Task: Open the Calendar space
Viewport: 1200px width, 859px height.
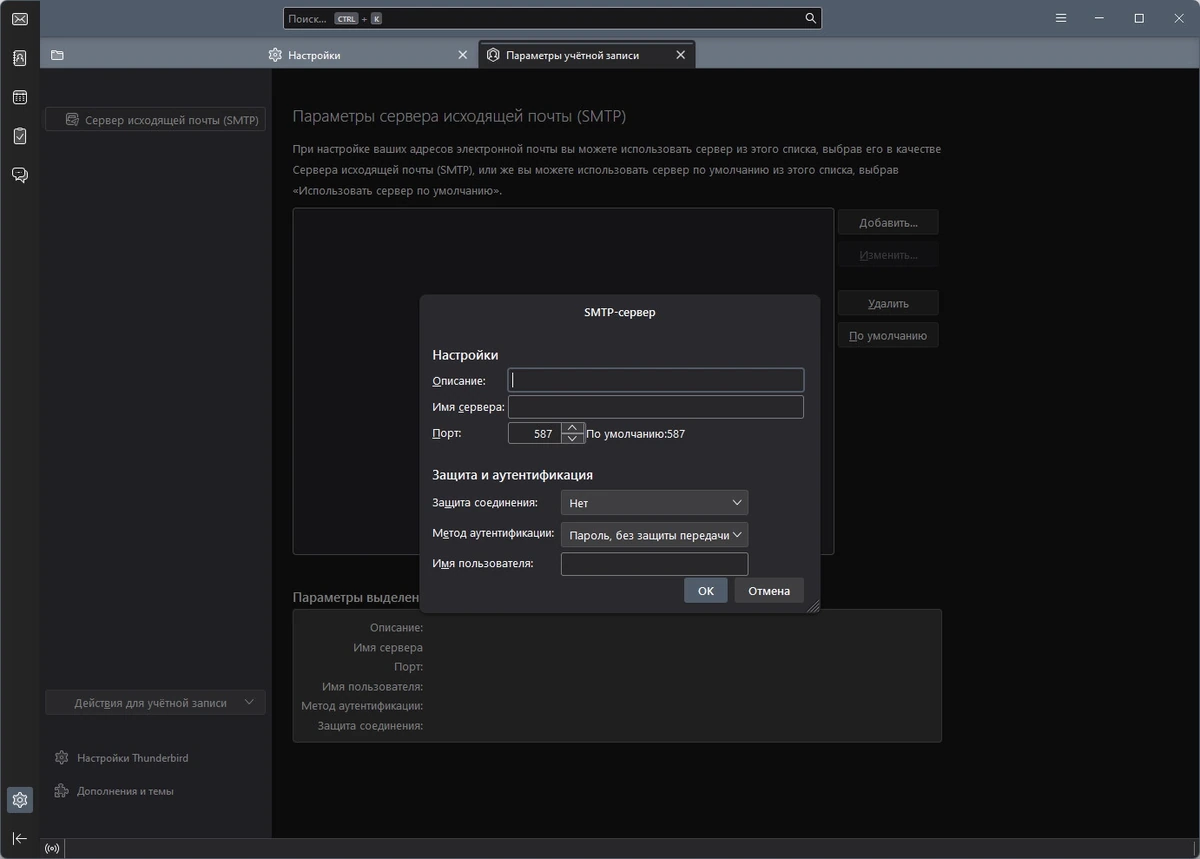Action: (x=19, y=97)
